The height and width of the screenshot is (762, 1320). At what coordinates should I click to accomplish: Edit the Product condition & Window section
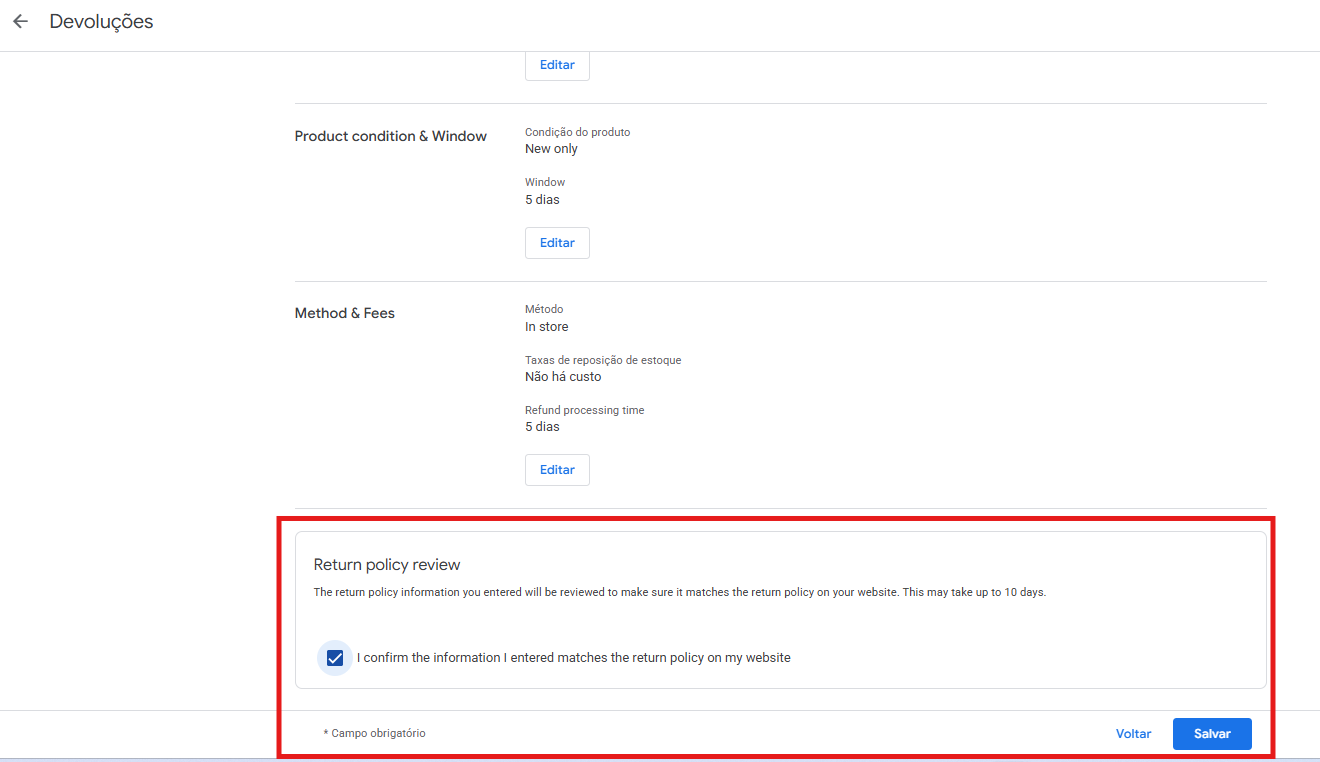pyautogui.click(x=557, y=243)
